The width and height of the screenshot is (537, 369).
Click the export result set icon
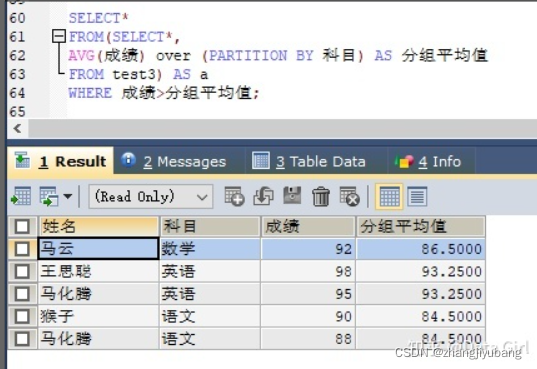21,196
